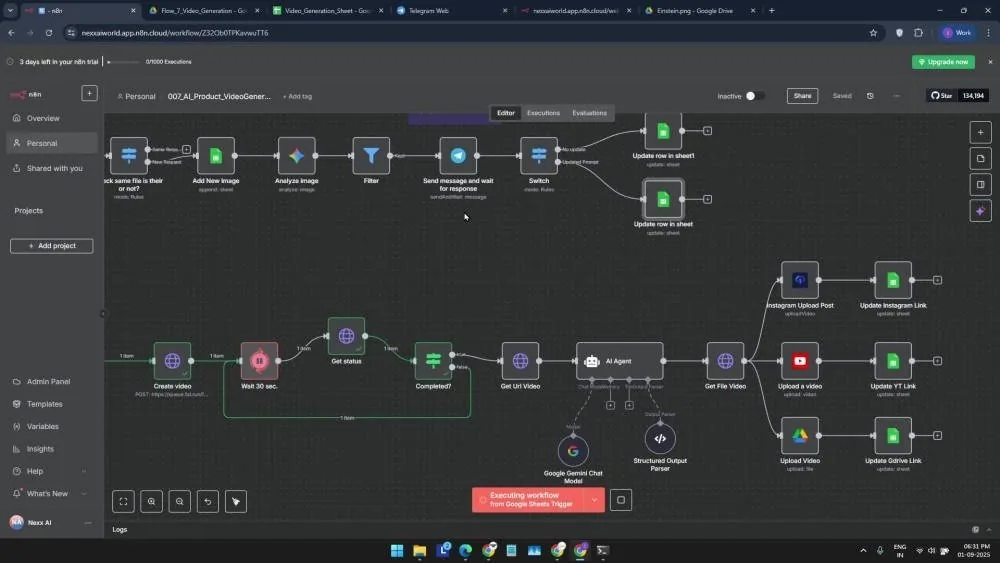Image resolution: width=1000 pixels, height=563 pixels.
Task: Open the Add New Image sheet node
Action: pos(216,156)
